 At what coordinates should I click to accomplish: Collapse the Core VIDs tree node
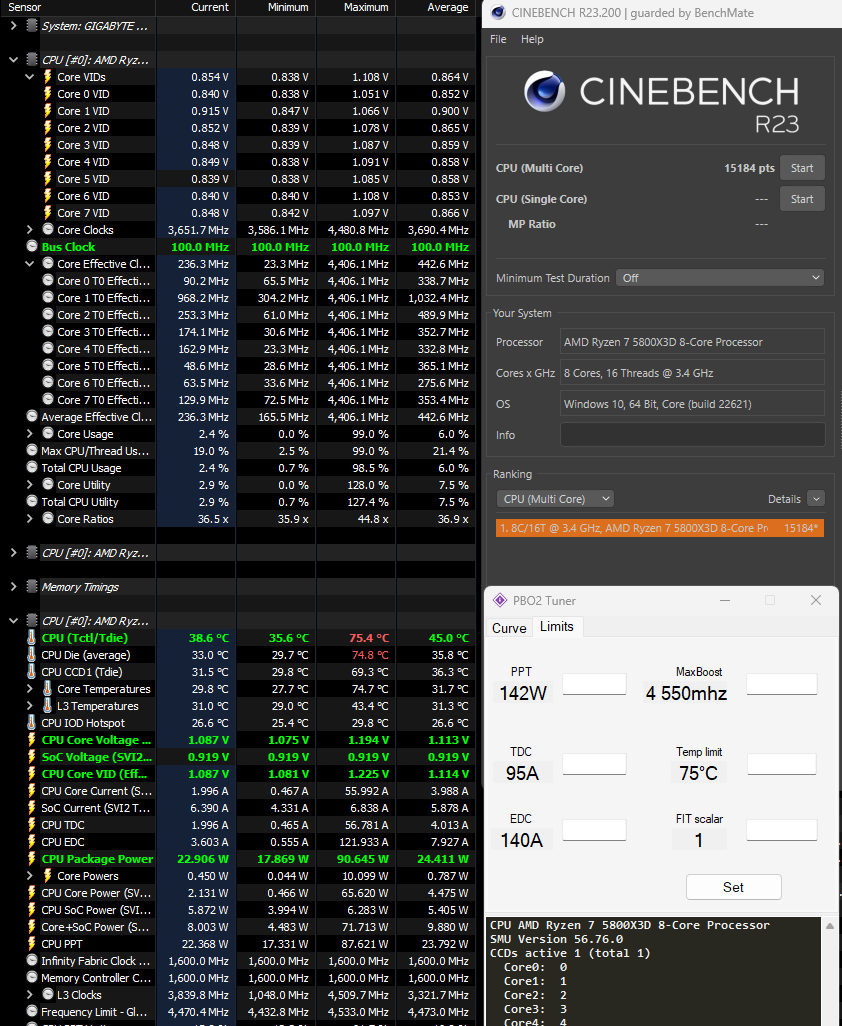(x=29, y=77)
